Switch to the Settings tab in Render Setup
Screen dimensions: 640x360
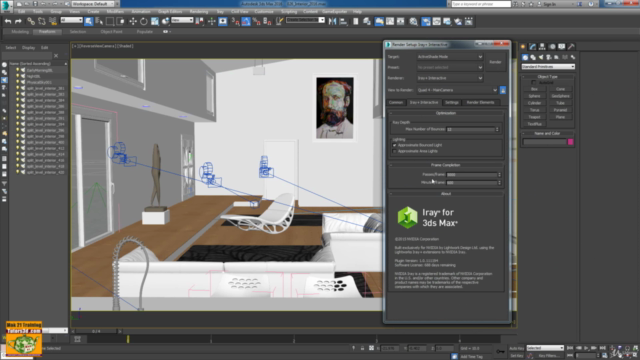pyautogui.click(x=452, y=102)
